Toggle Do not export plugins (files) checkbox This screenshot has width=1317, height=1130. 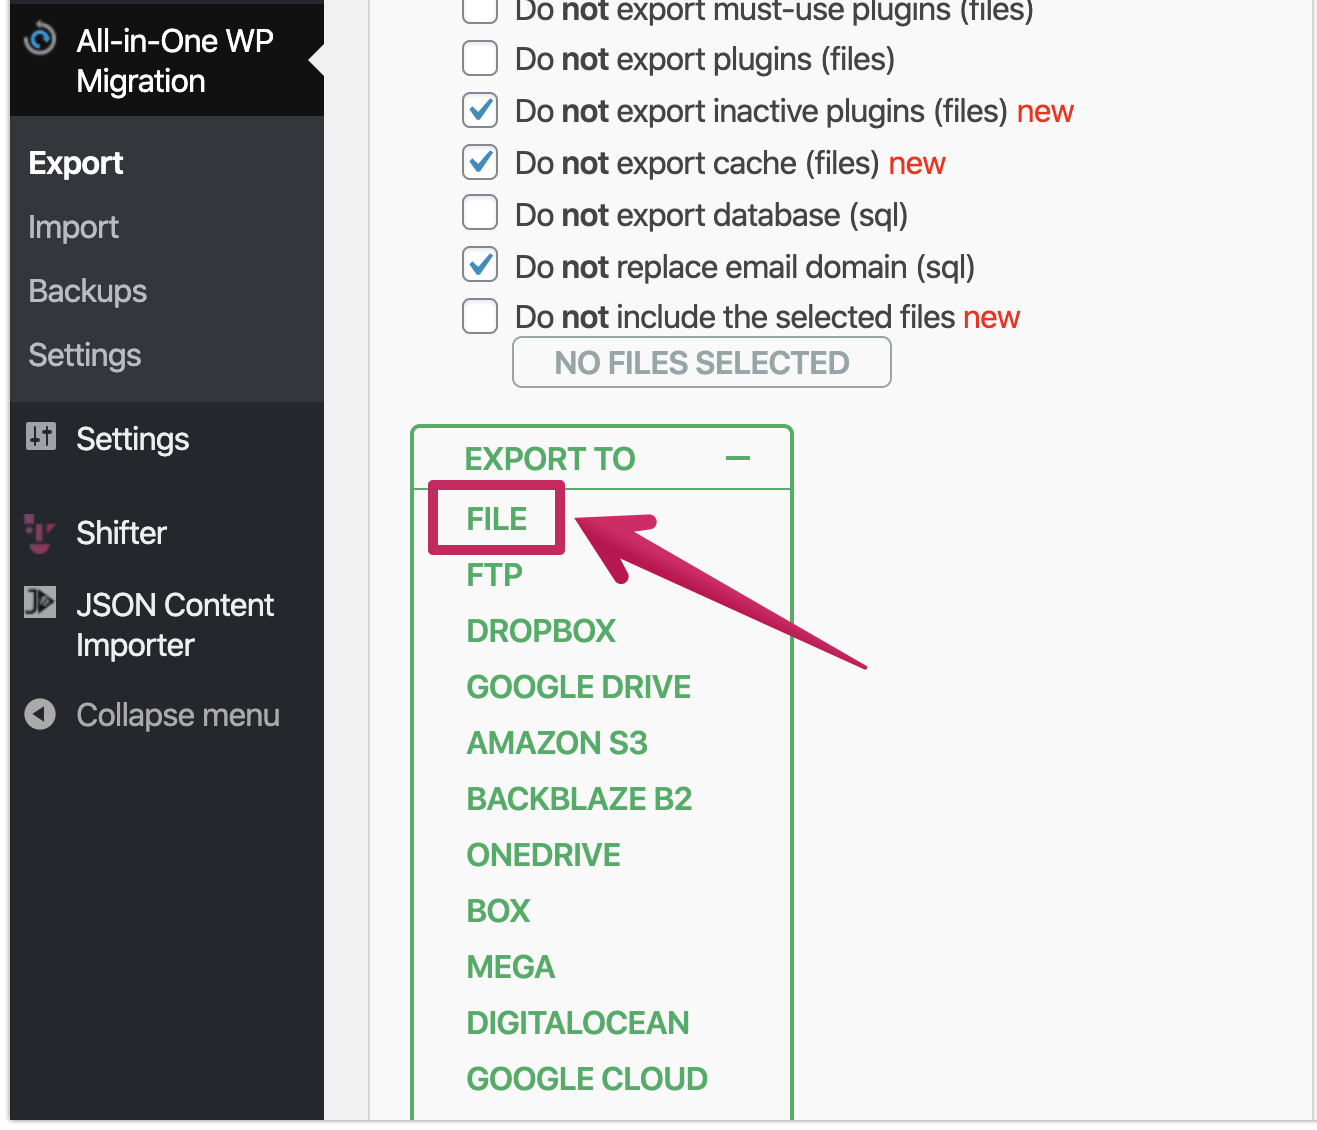click(x=480, y=58)
